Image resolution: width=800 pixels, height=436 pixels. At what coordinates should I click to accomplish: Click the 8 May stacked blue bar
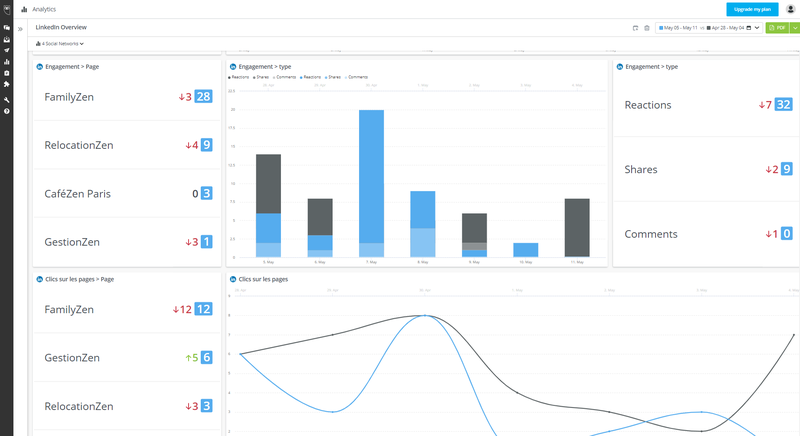tap(423, 224)
